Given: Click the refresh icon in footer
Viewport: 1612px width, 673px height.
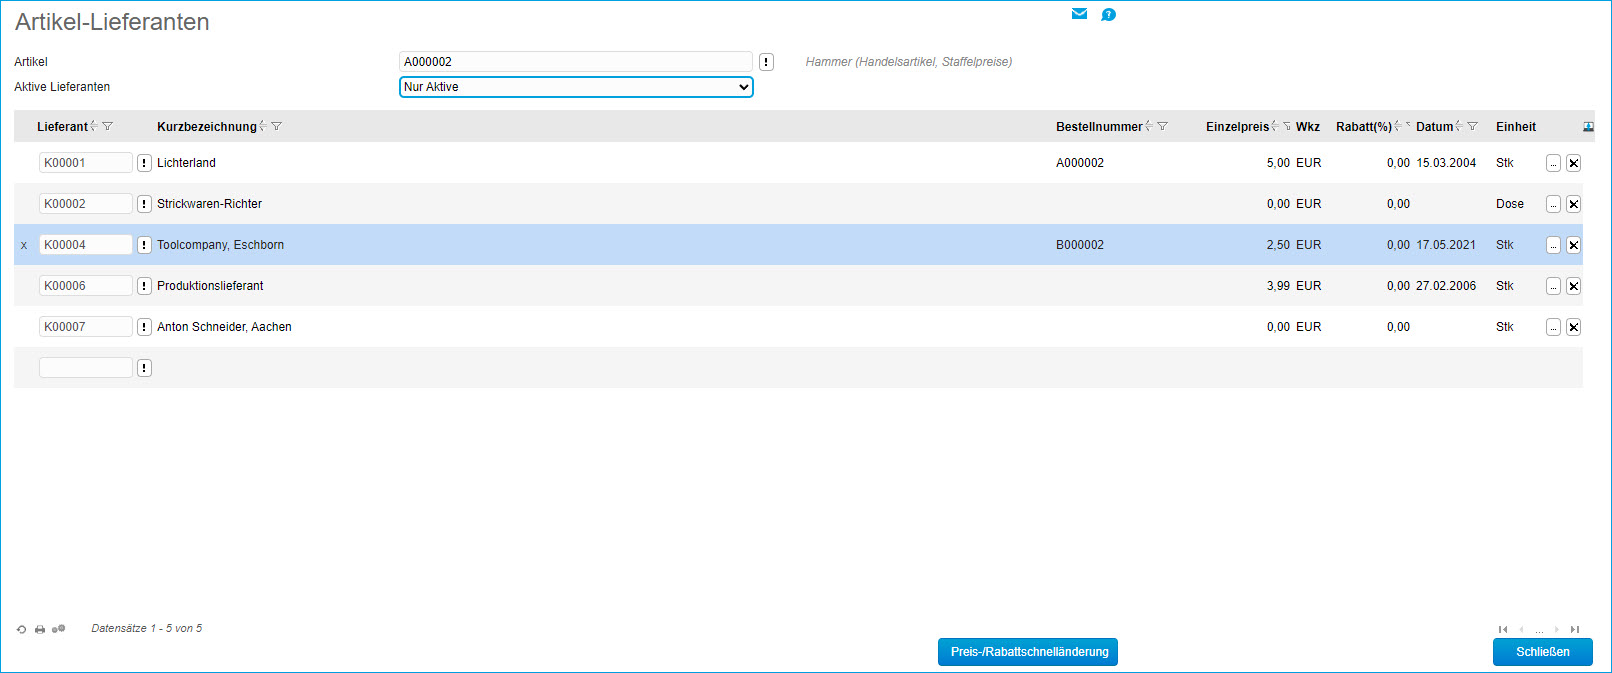Looking at the screenshot, I should click(21, 629).
